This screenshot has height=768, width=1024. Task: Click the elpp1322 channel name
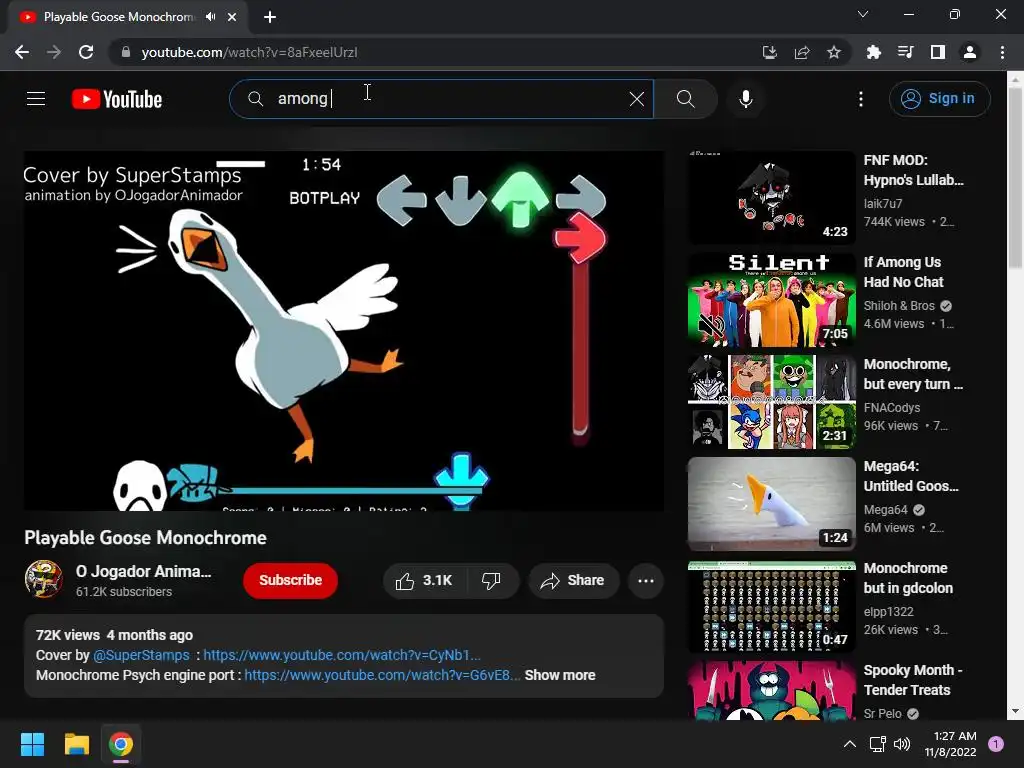coord(888,612)
